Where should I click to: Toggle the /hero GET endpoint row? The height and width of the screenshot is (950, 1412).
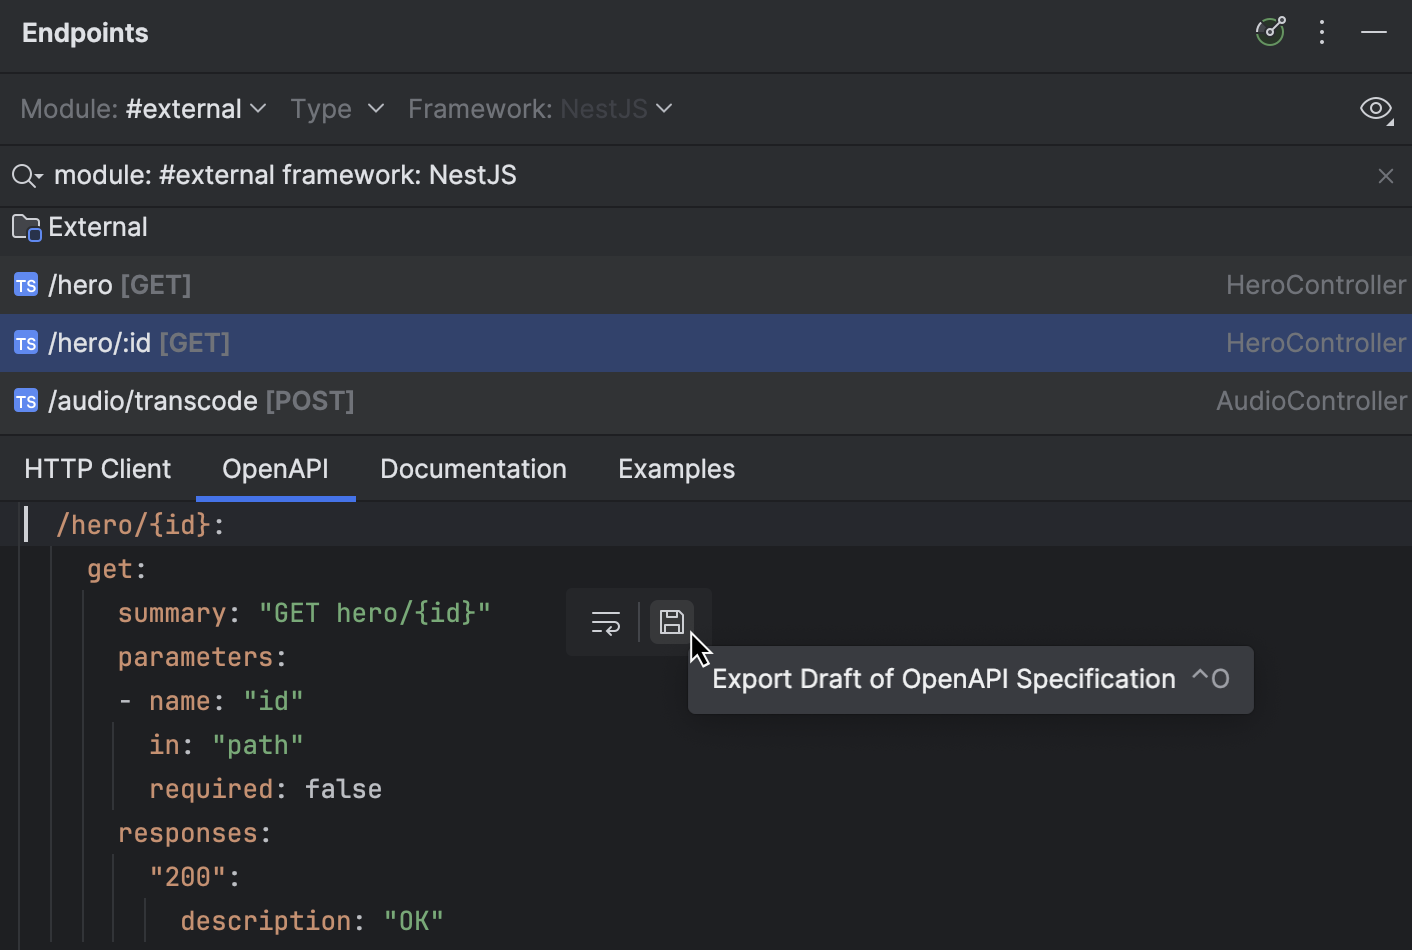coord(120,284)
